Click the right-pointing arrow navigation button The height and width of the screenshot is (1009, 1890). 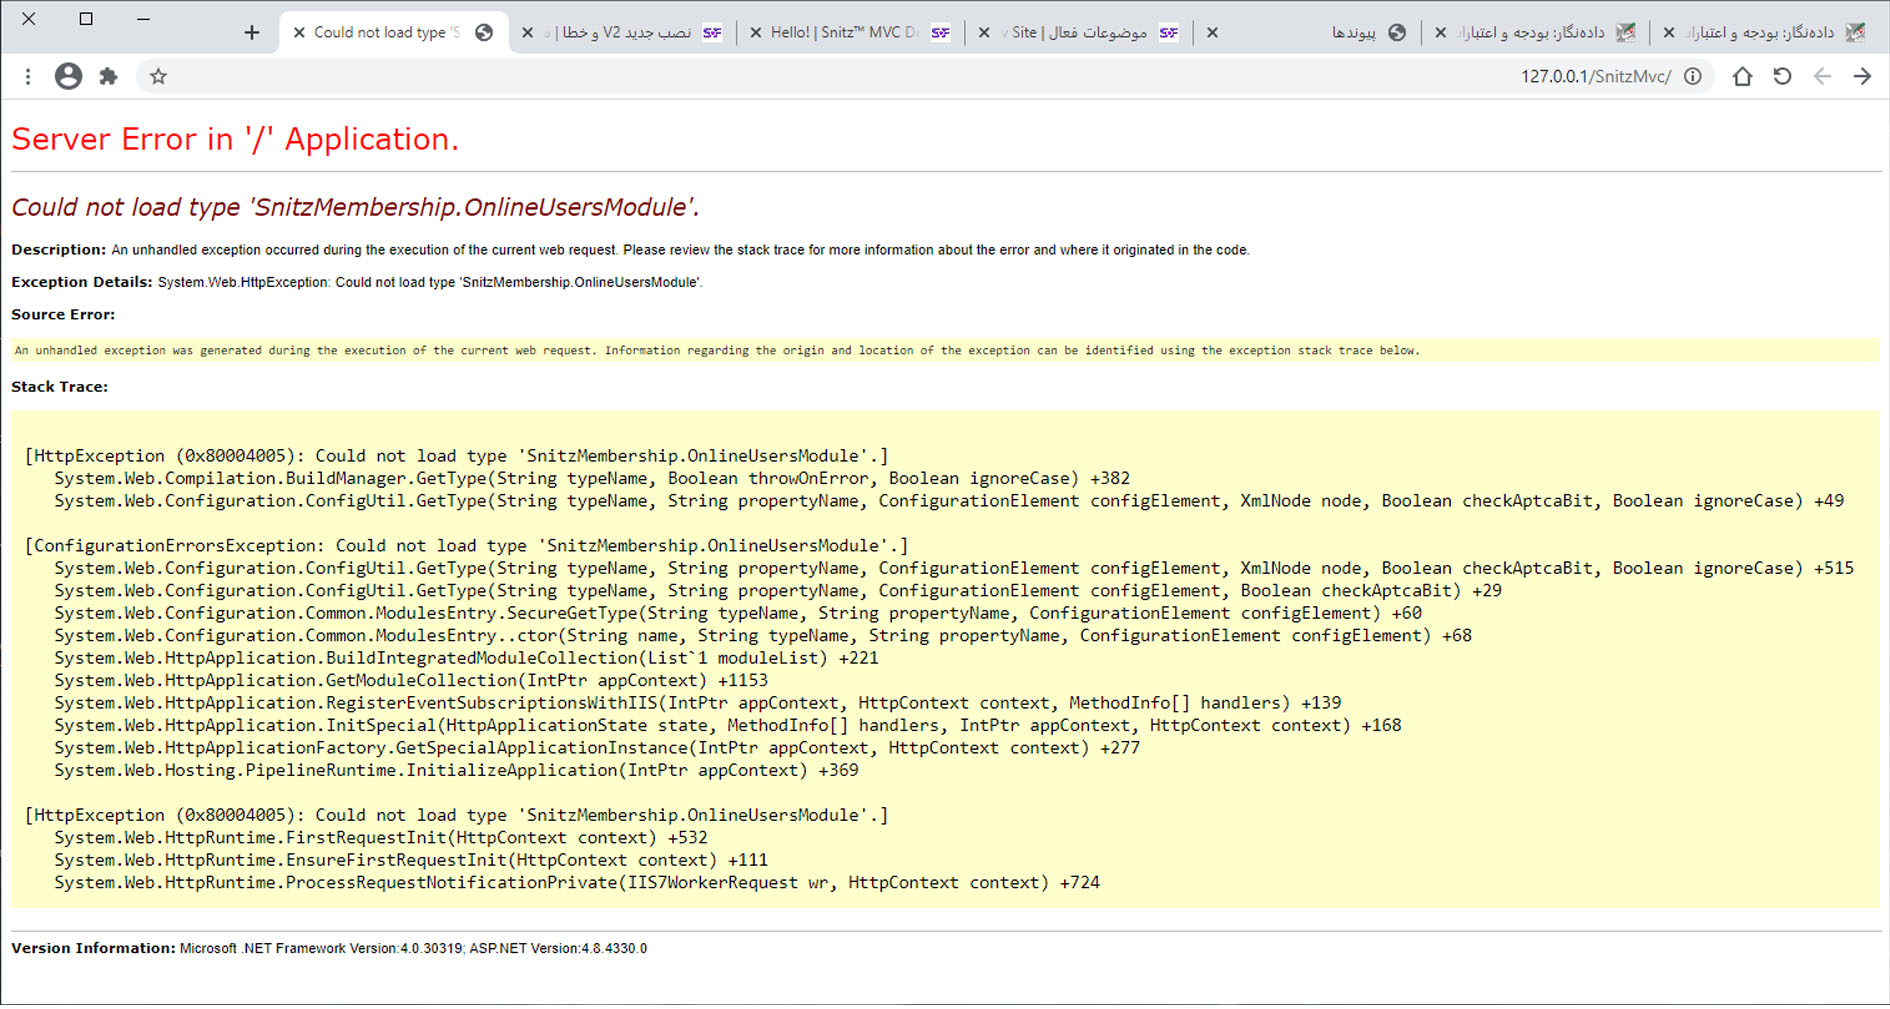[1862, 77]
